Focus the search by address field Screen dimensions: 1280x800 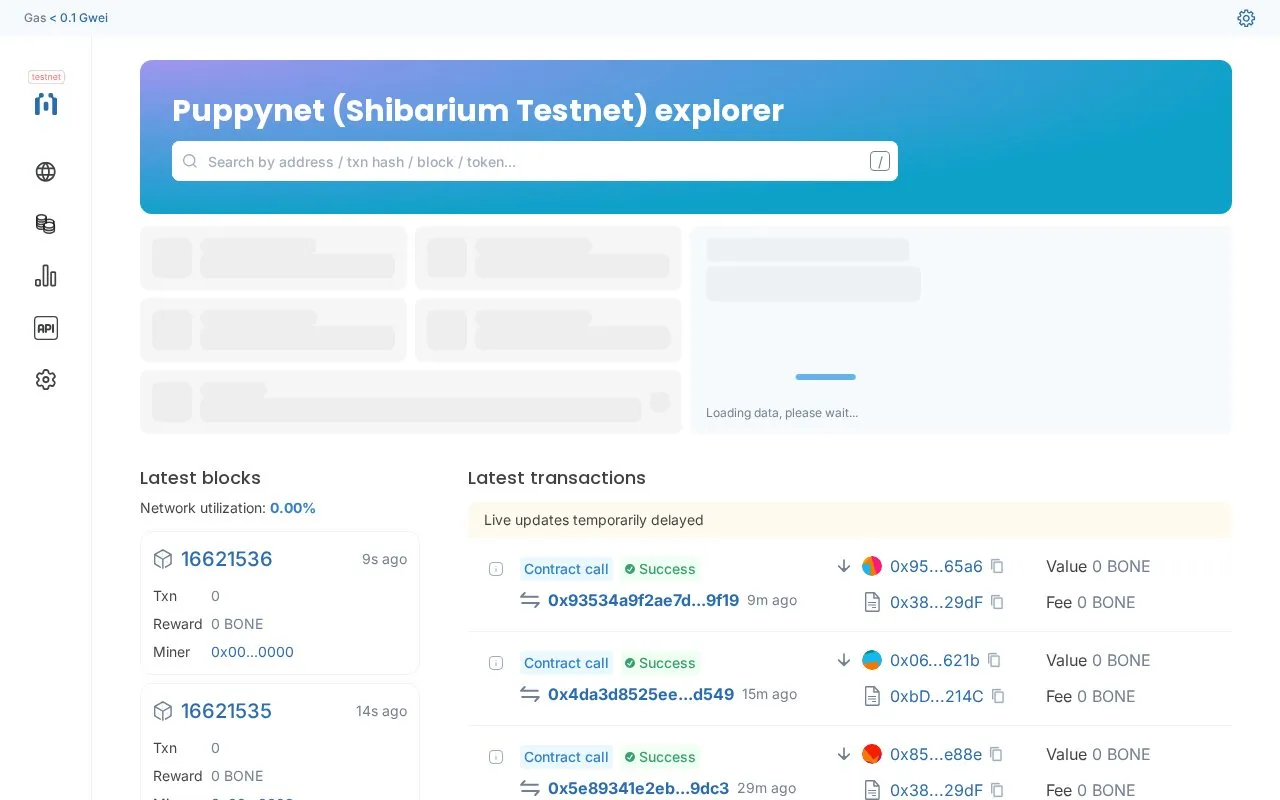tap(535, 161)
